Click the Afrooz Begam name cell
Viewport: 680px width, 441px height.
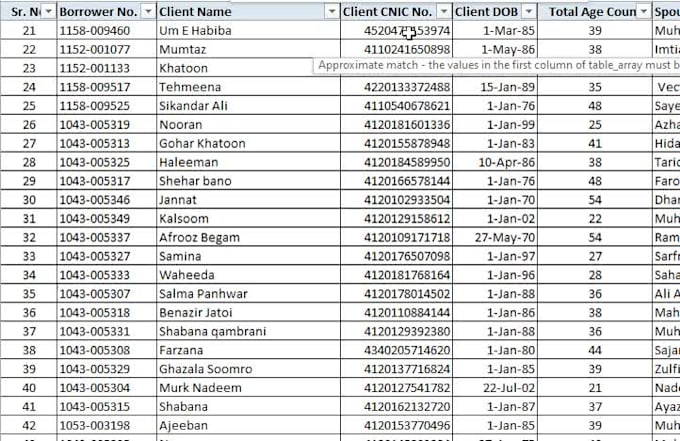point(248,237)
